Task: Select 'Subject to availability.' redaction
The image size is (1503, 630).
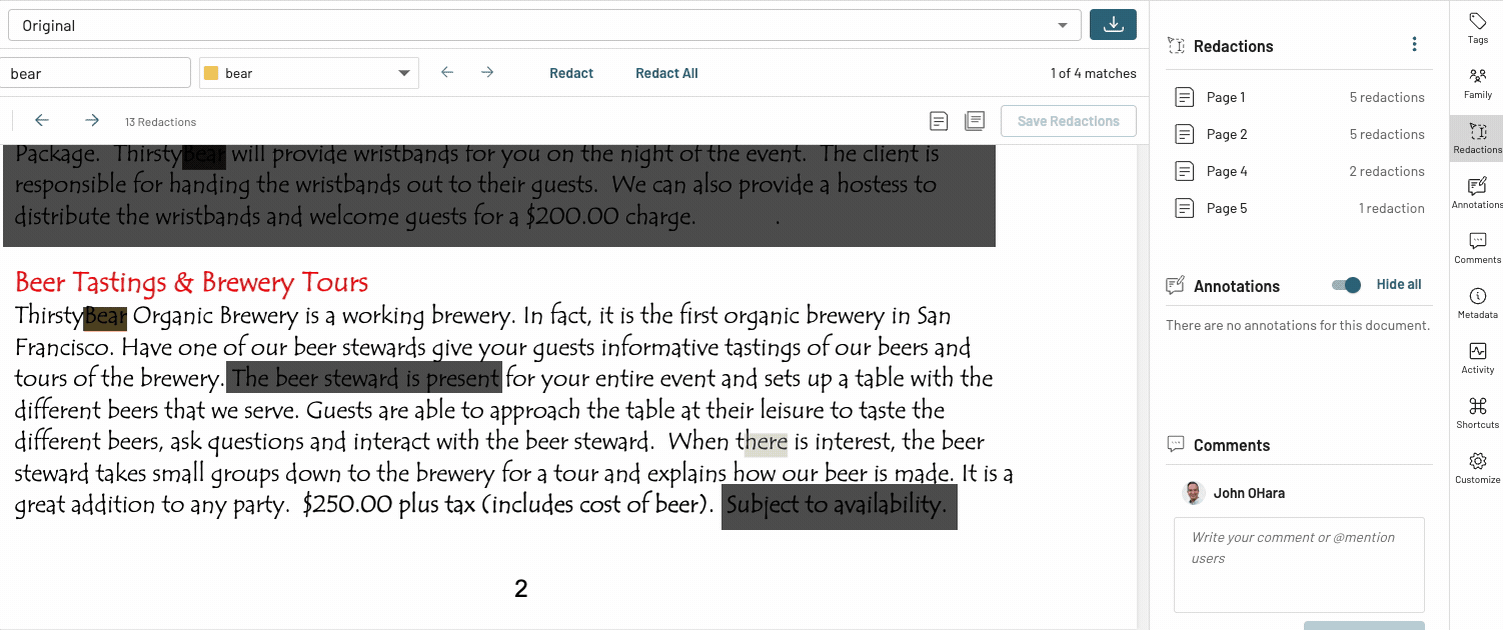Action: click(839, 506)
